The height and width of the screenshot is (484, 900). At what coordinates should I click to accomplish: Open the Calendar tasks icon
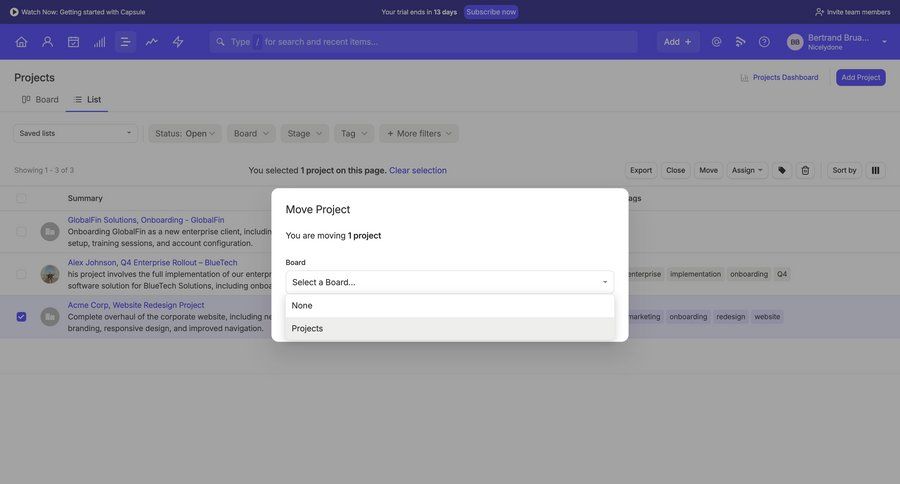pyautogui.click(x=73, y=42)
